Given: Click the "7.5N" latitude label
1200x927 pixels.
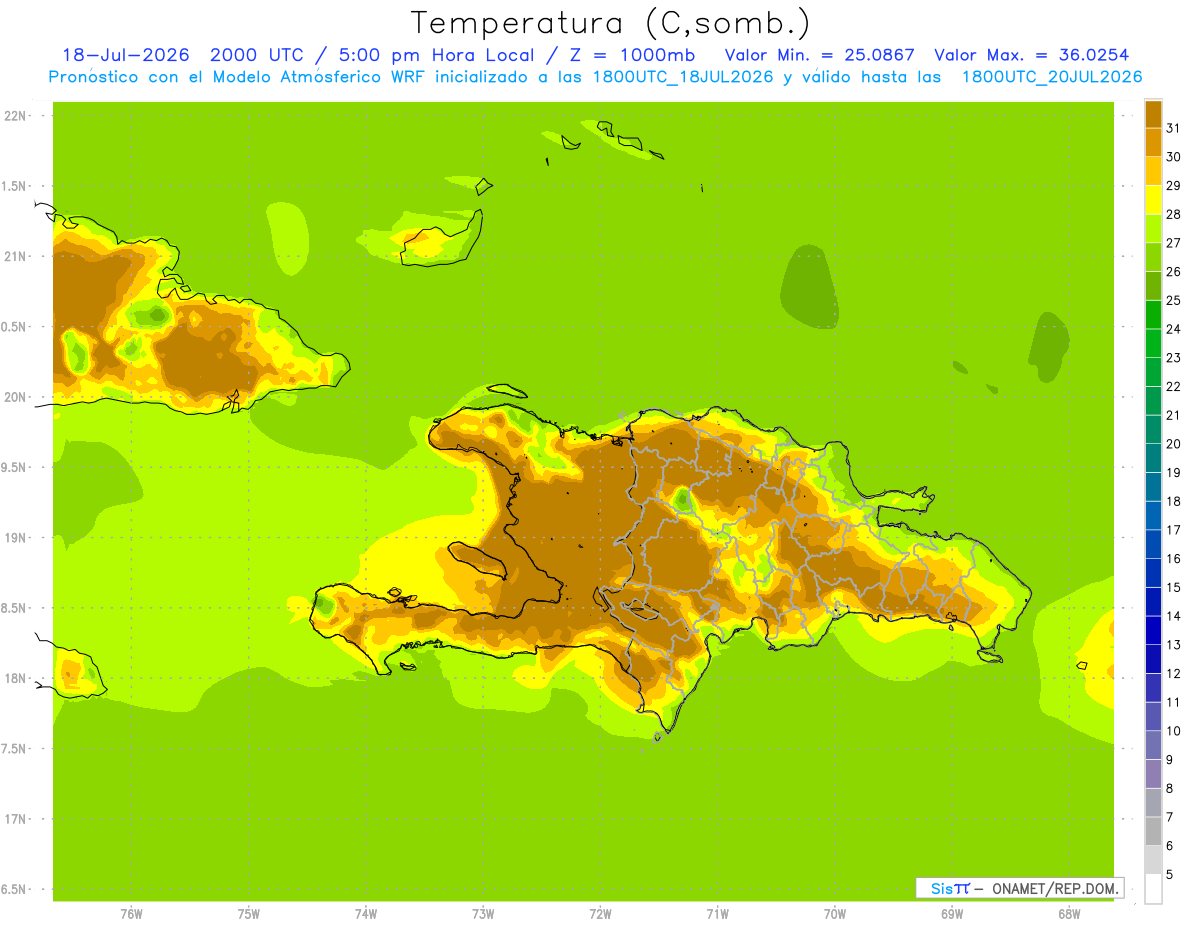Looking at the screenshot, I should (13, 749).
